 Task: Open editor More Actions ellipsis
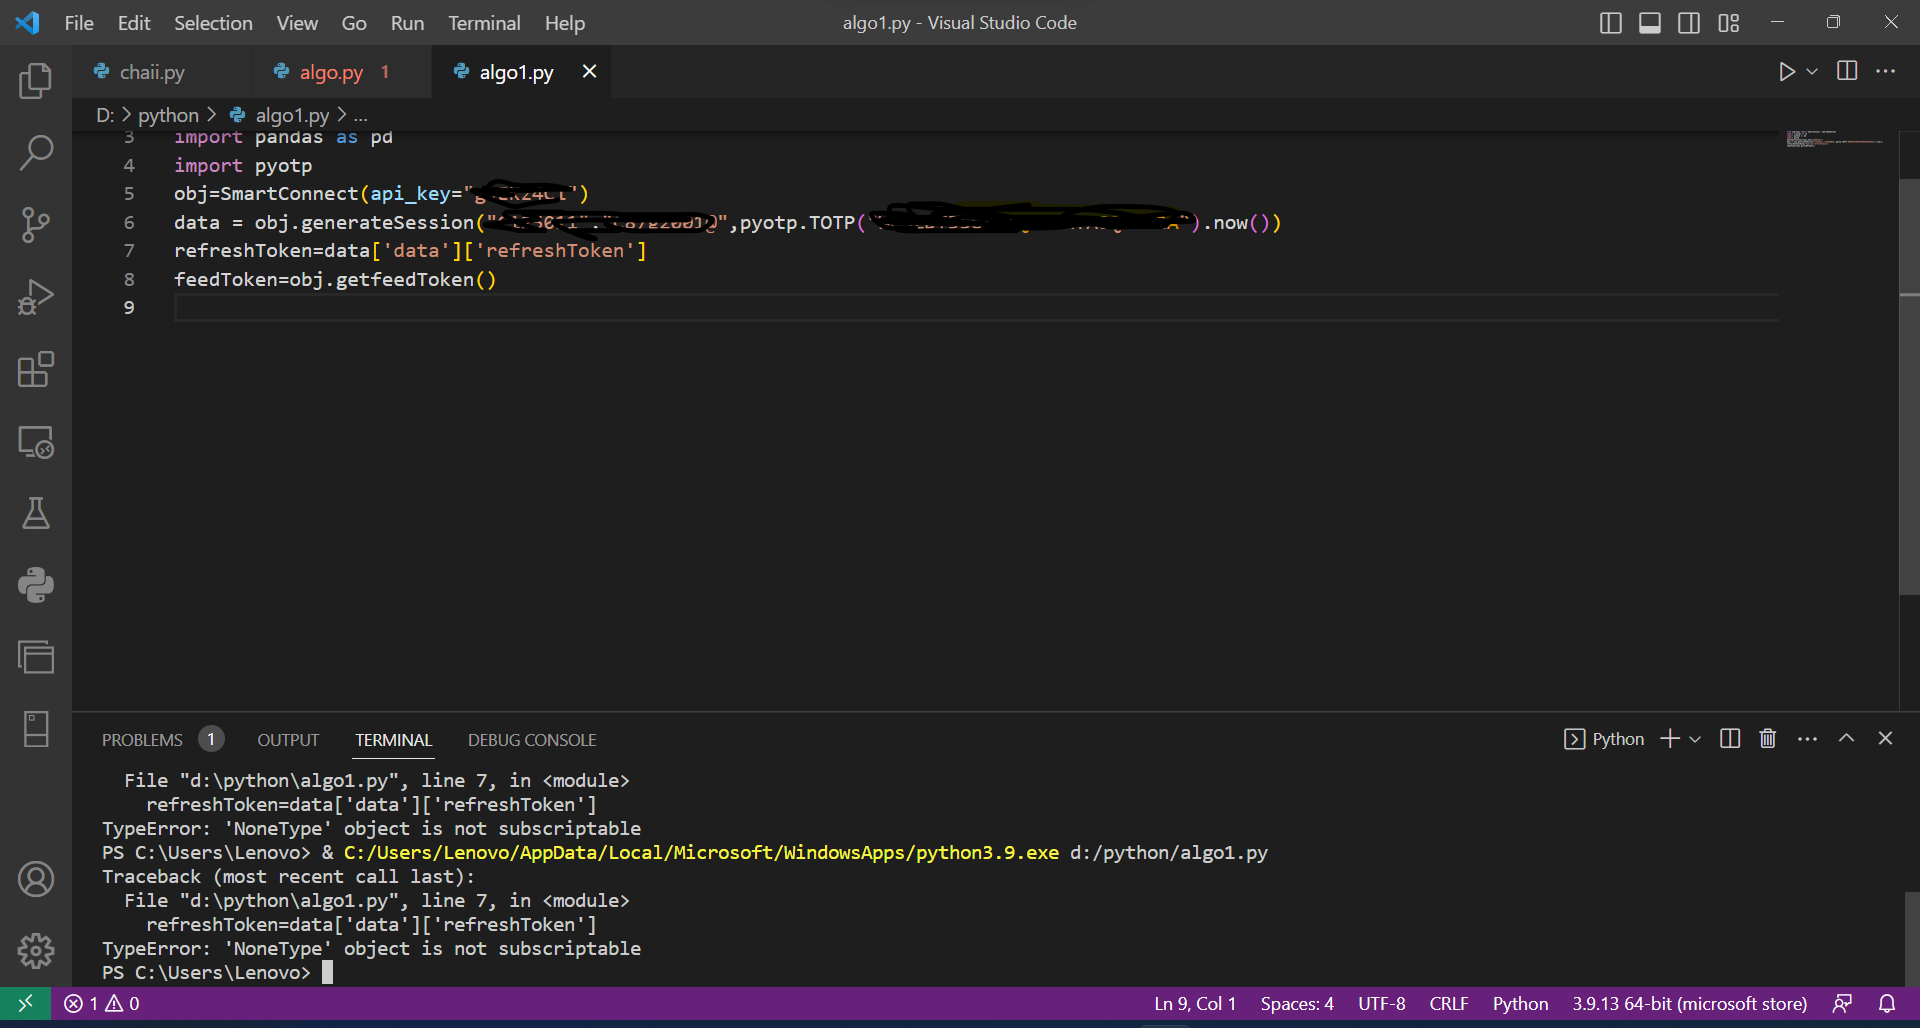1885,71
